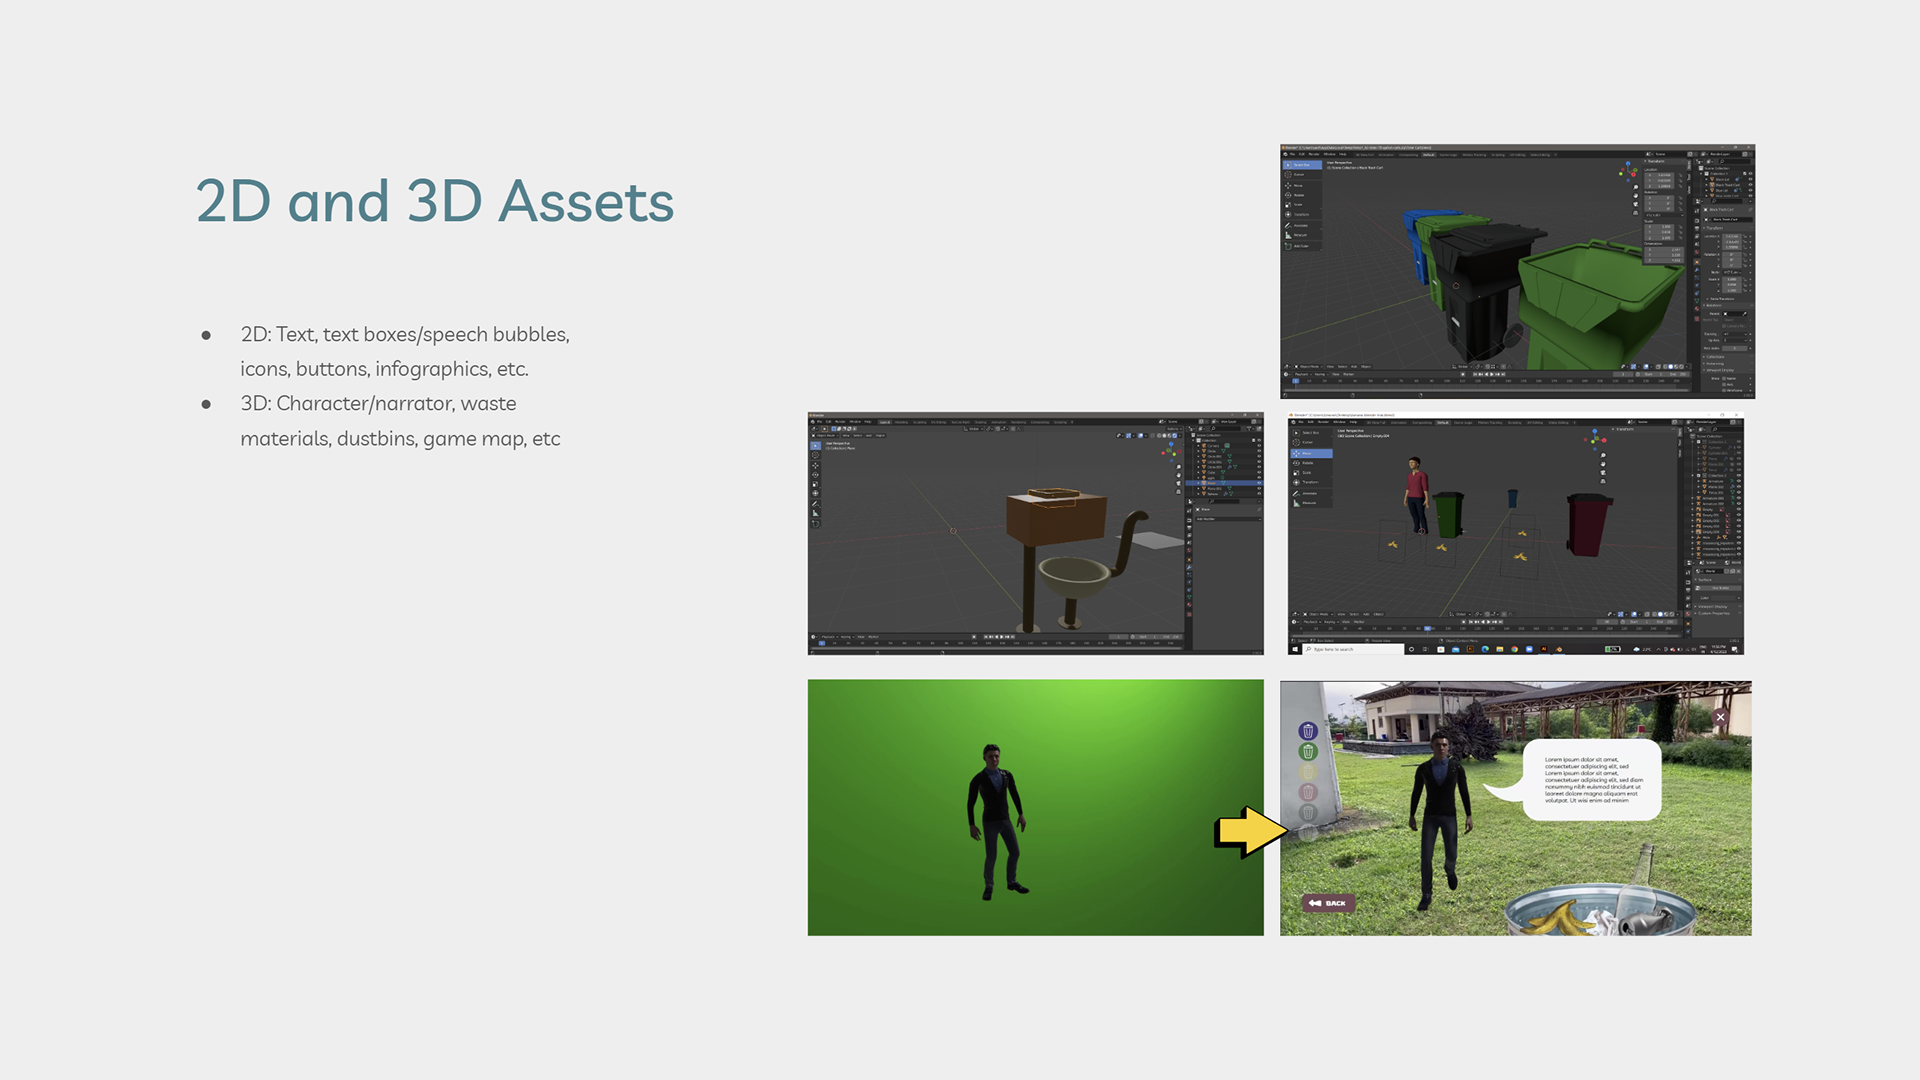This screenshot has width=1920, height=1080.
Task: Toggle camera view gizmo in trash carts viewport
Action: coord(1635,204)
